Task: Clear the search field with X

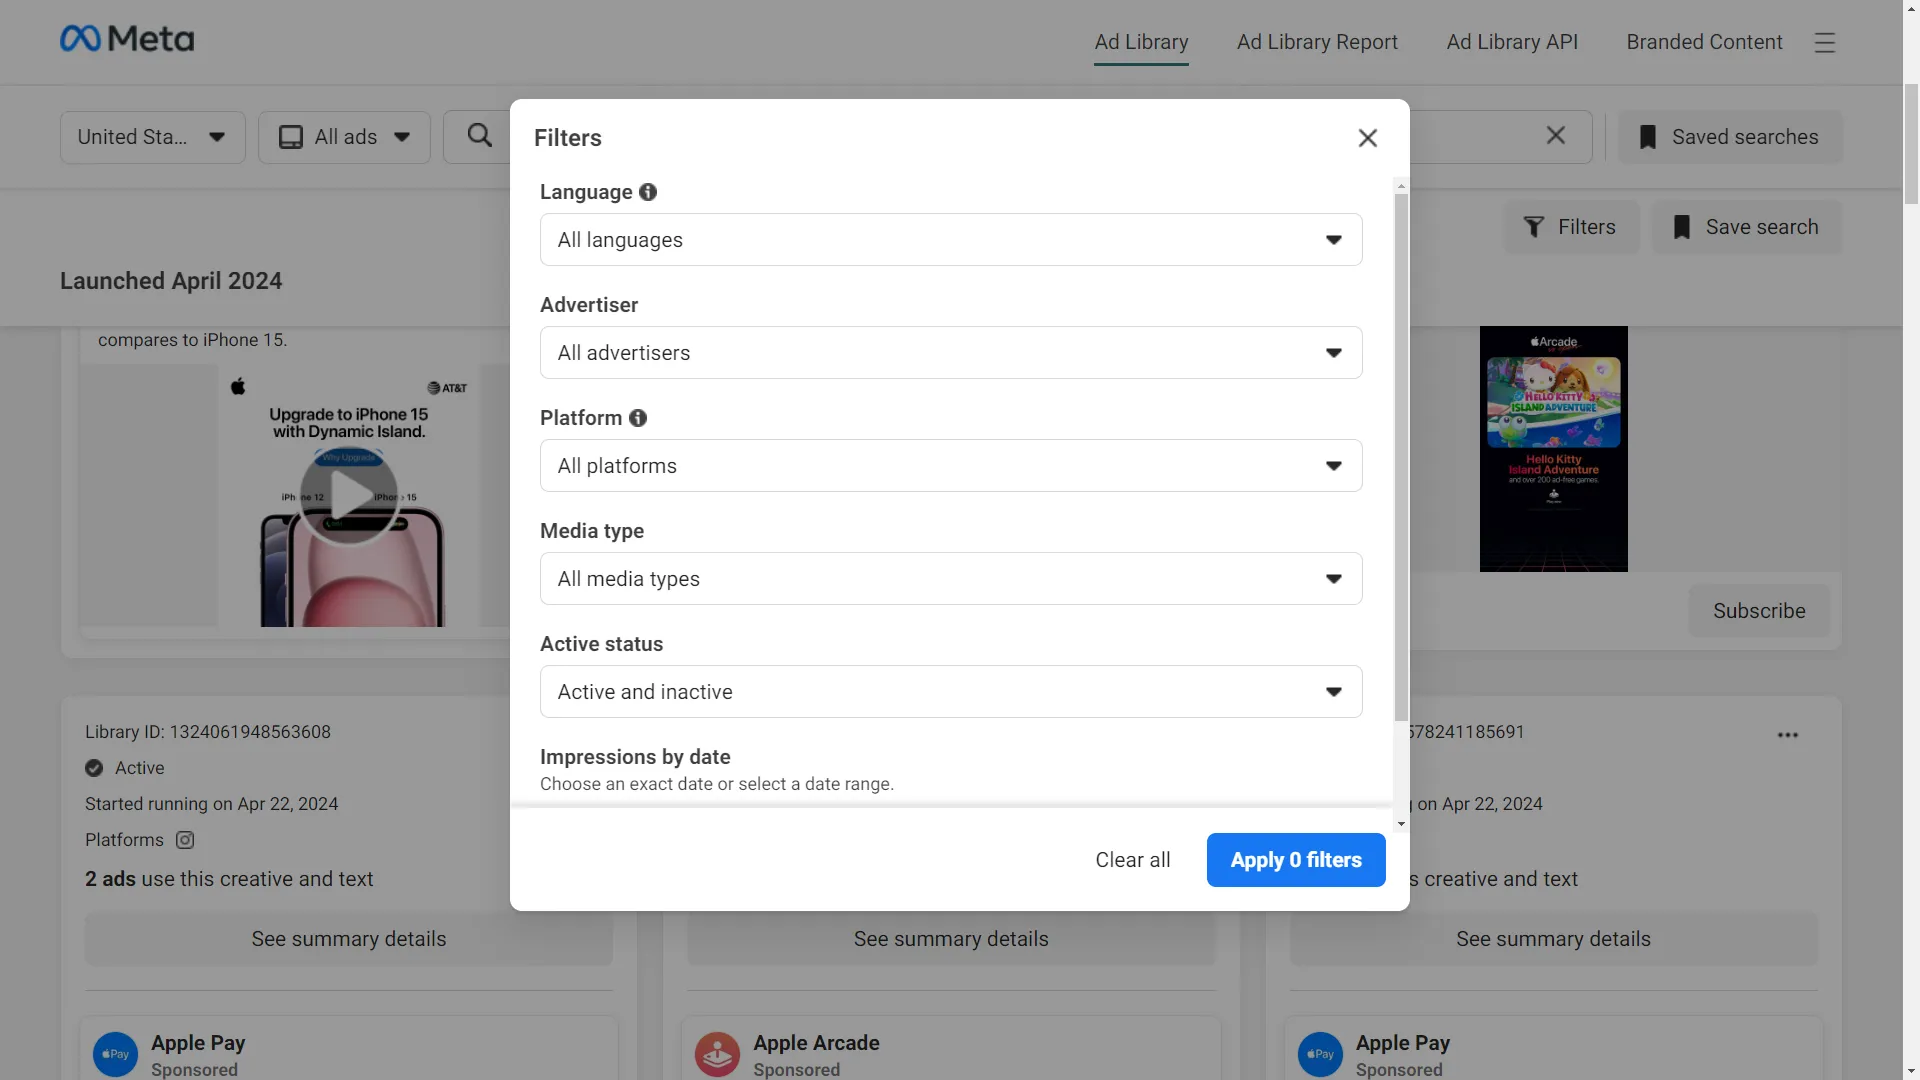Action: (x=1556, y=135)
